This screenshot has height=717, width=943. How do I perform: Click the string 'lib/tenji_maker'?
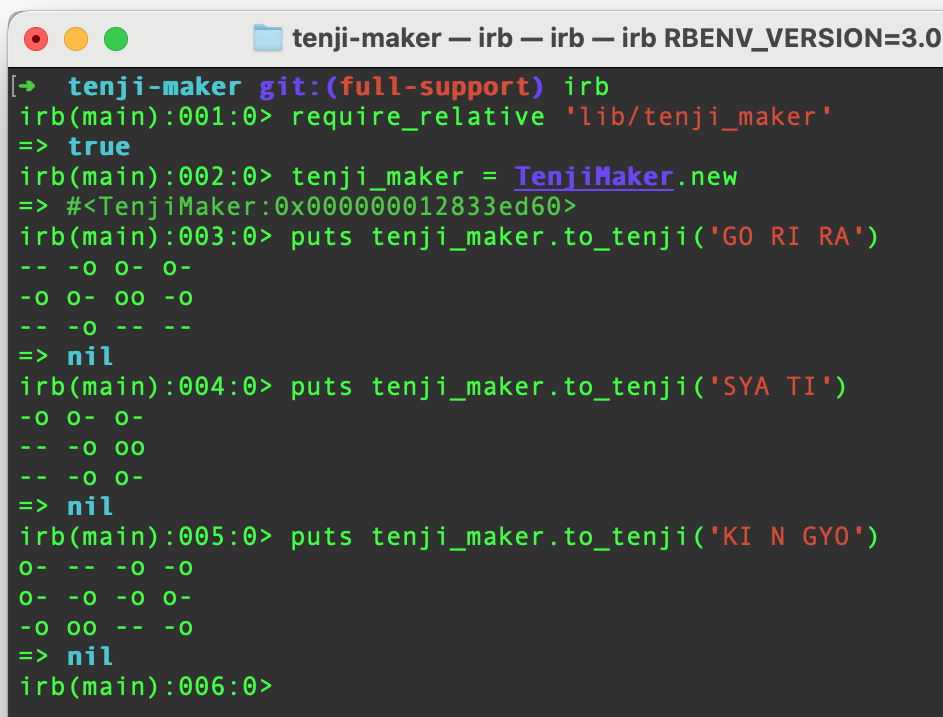698,117
